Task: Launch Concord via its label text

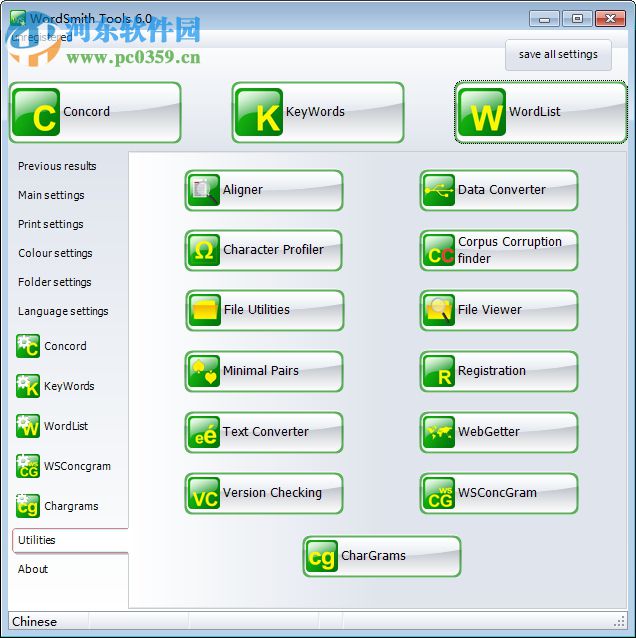Action: click(86, 111)
